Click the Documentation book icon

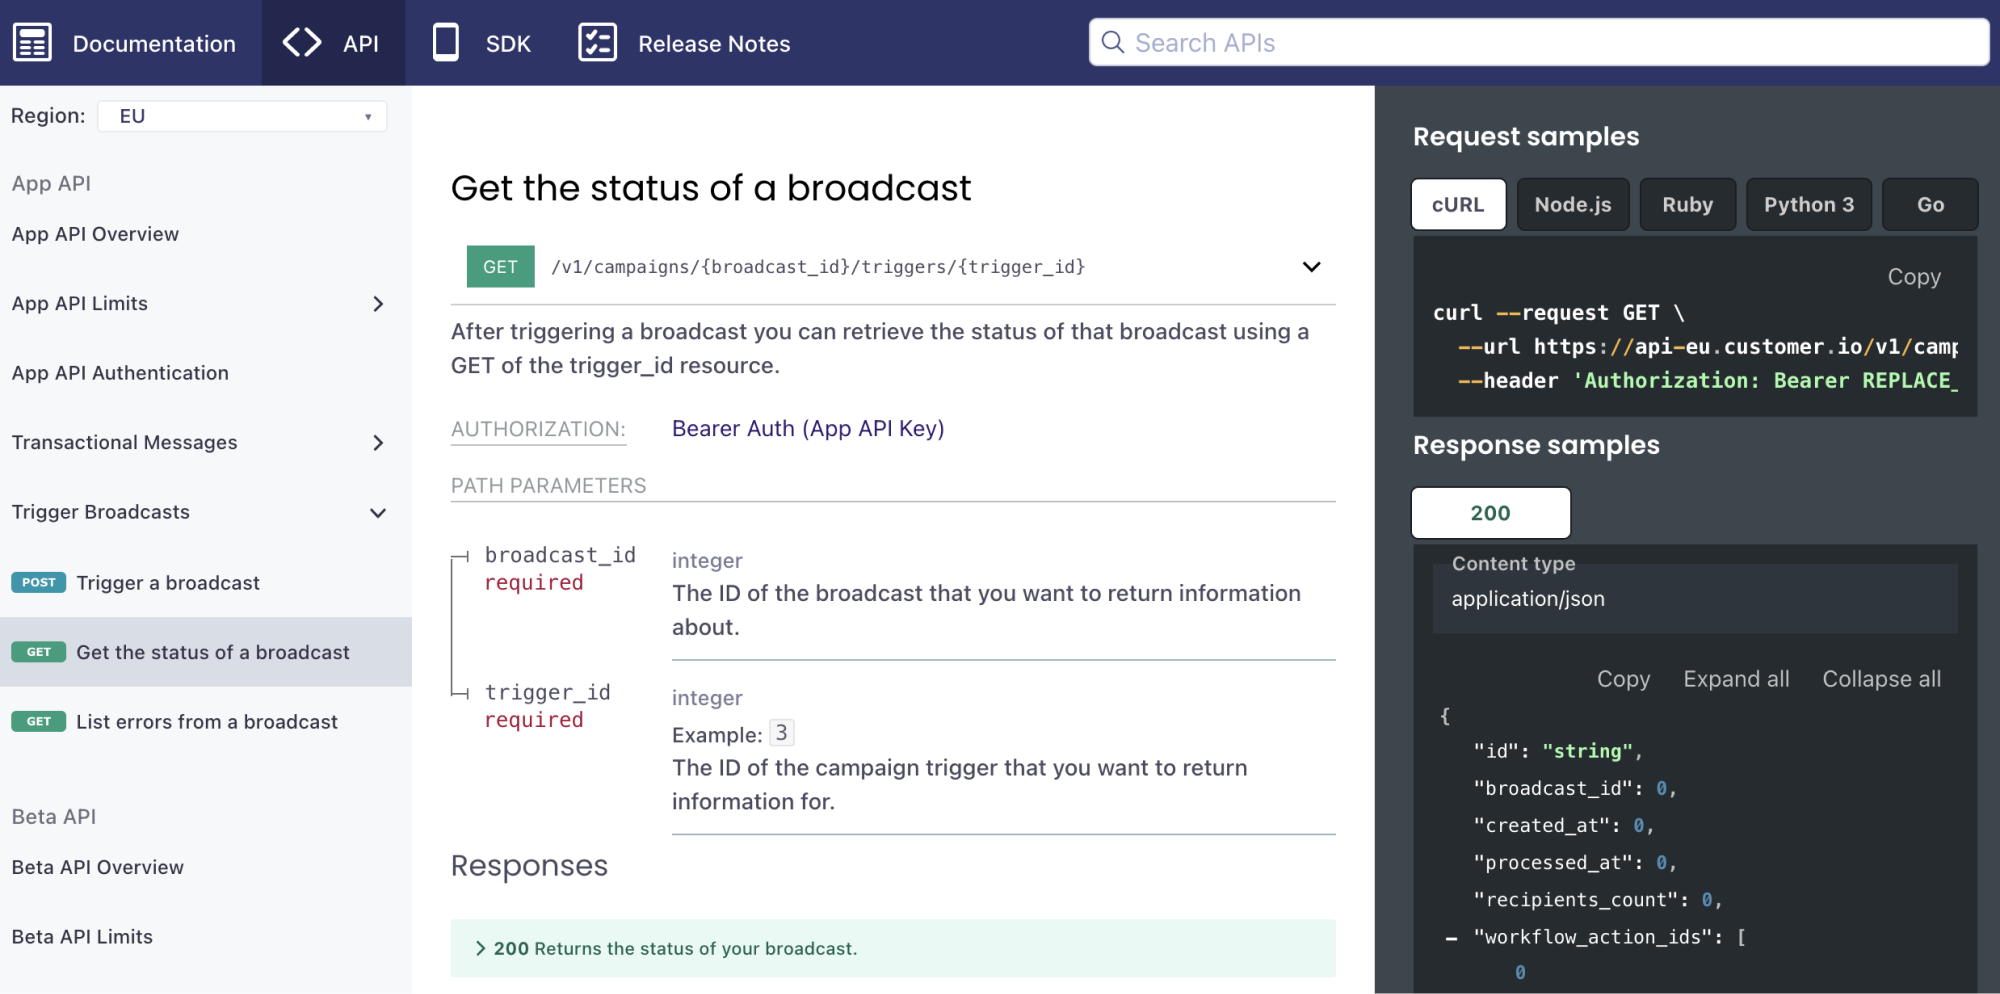pos(32,43)
